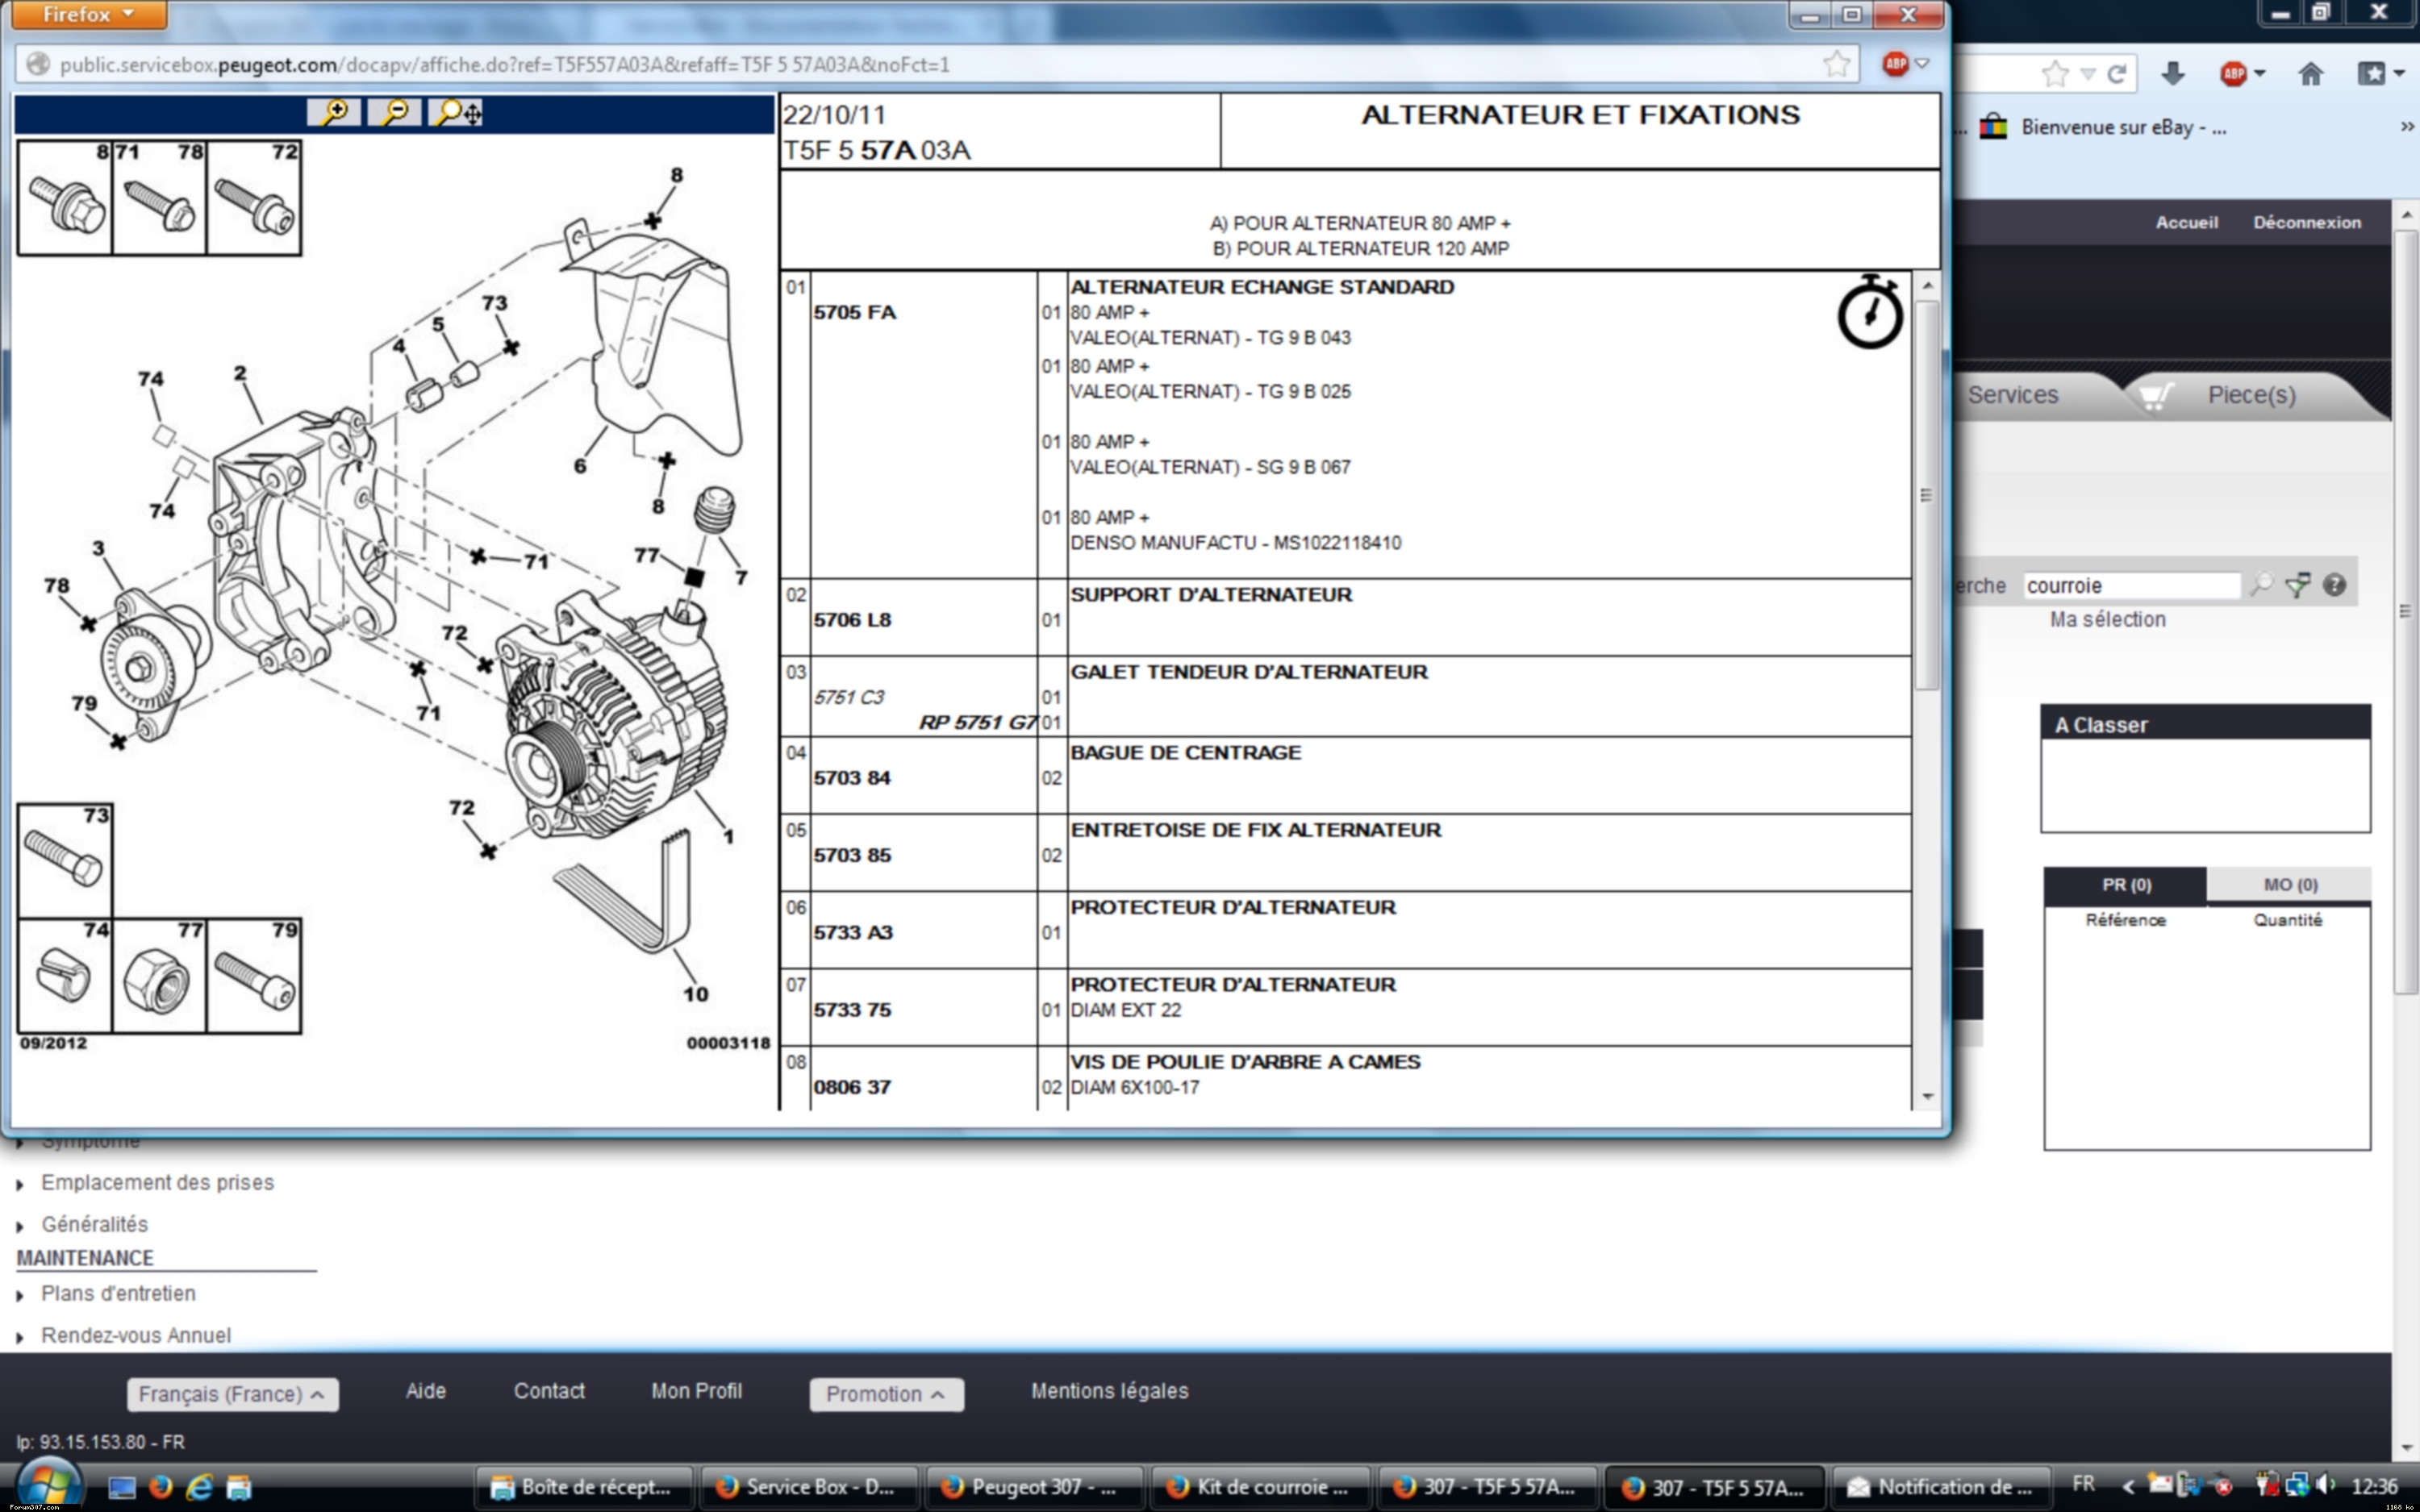Open the Firefox menu button
The image size is (2420, 1512).
(x=87, y=14)
